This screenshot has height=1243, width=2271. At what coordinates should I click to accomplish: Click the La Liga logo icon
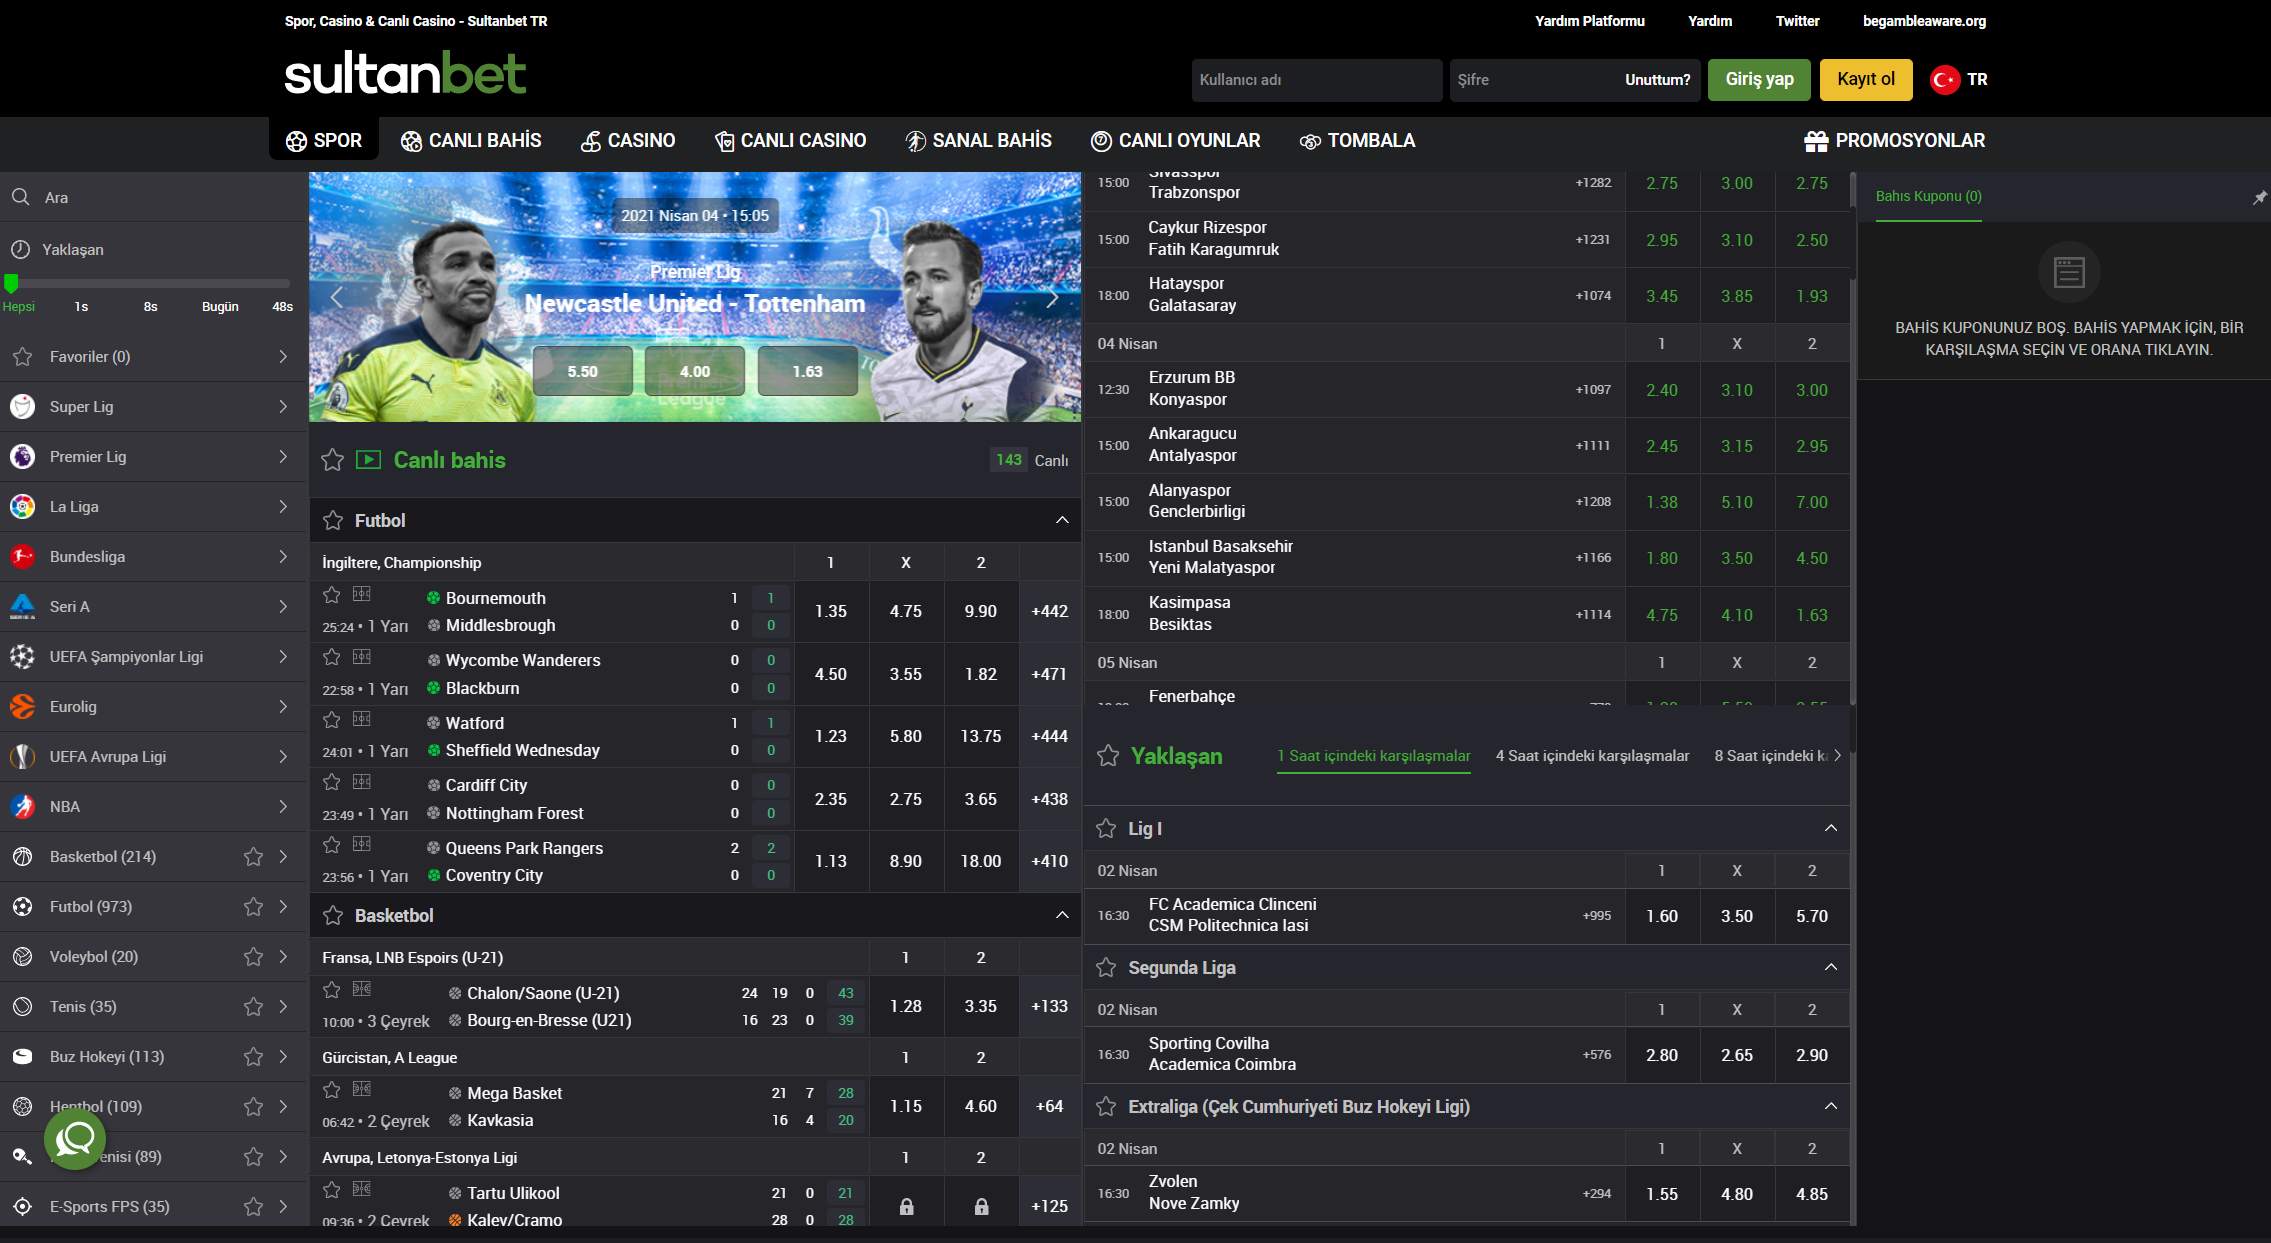click(x=22, y=506)
